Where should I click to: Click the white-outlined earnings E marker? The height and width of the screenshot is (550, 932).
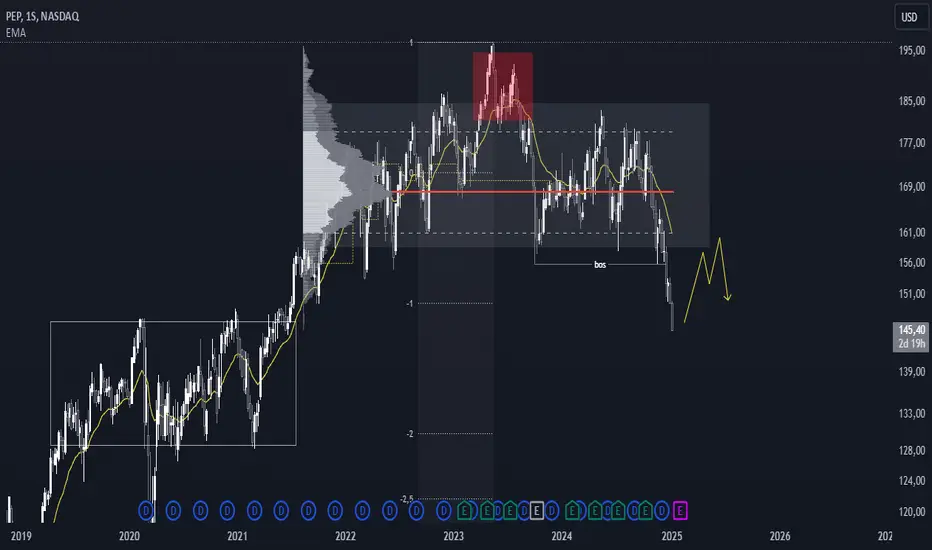(x=536, y=510)
